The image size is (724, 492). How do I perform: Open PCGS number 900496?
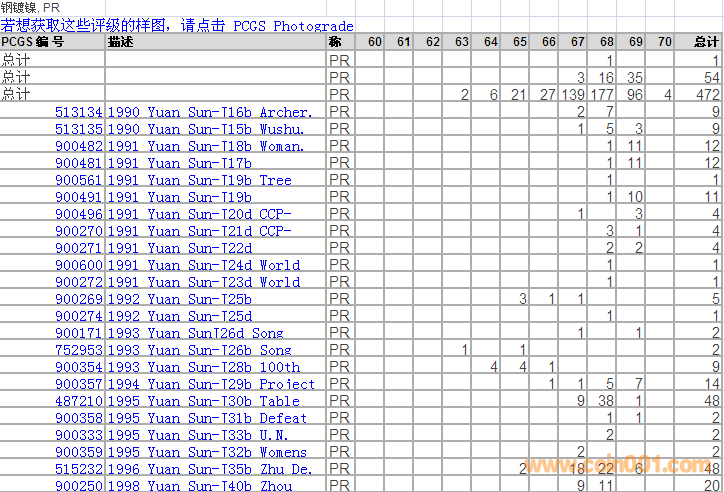78,214
